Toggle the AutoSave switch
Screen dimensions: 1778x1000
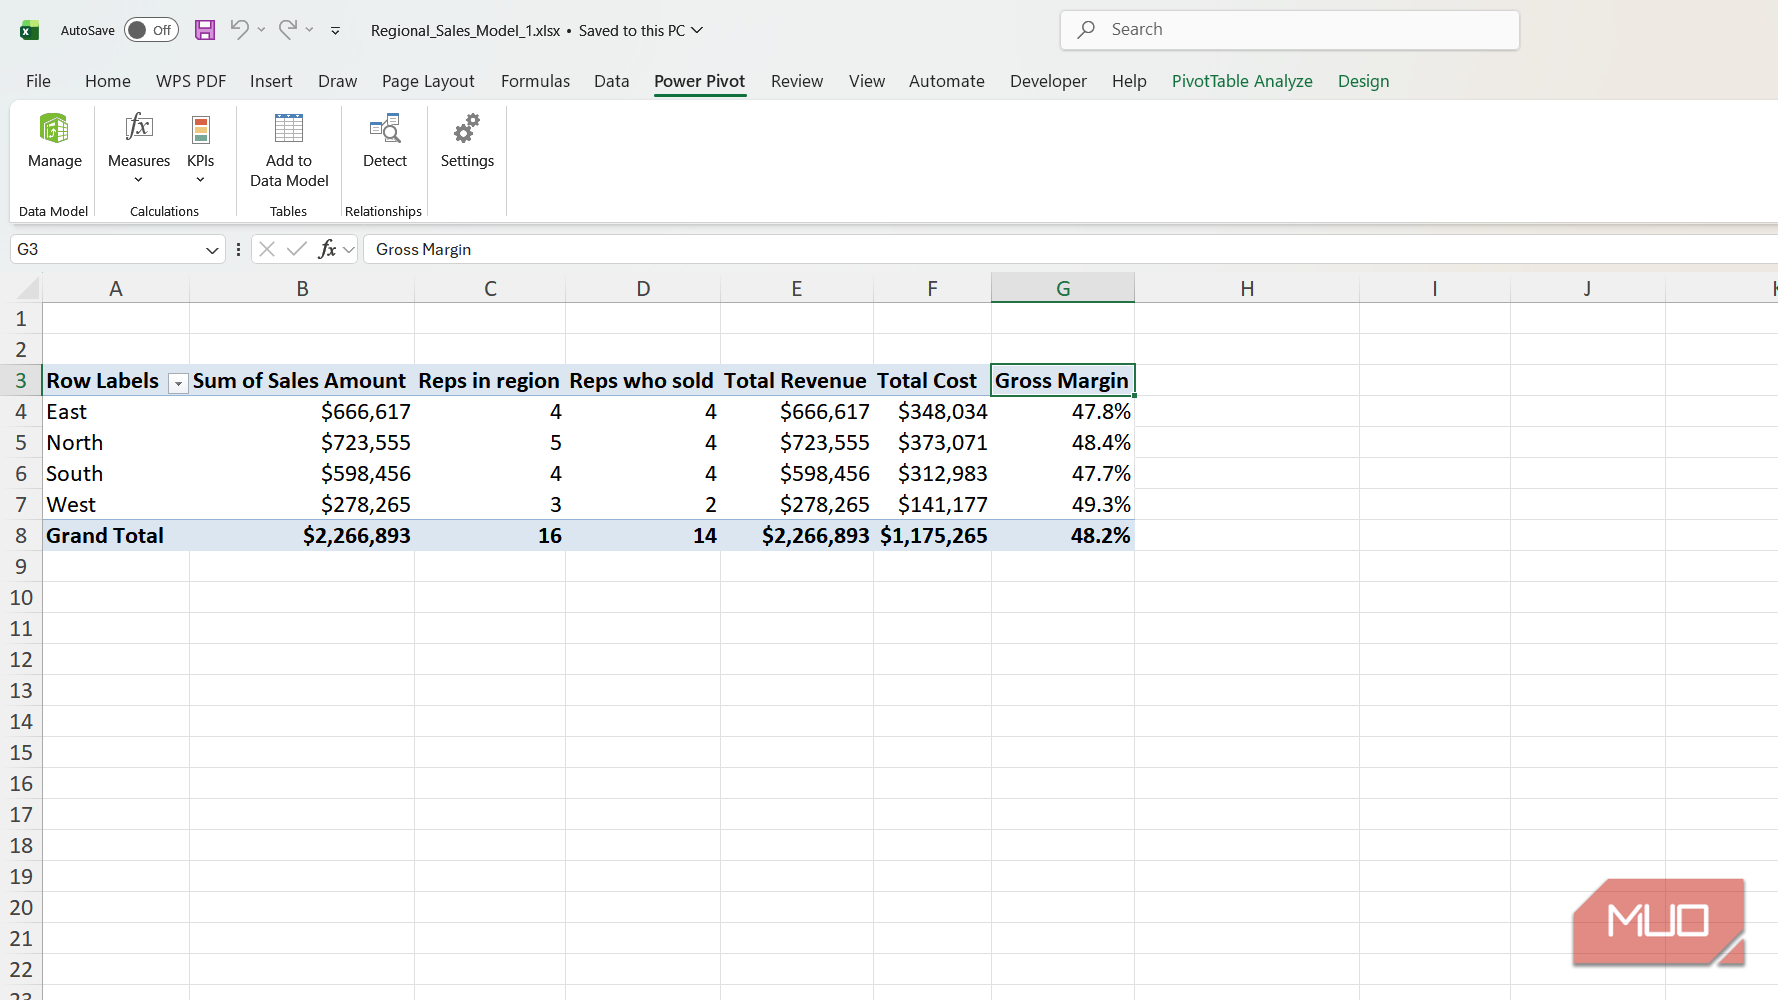coord(151,30)
